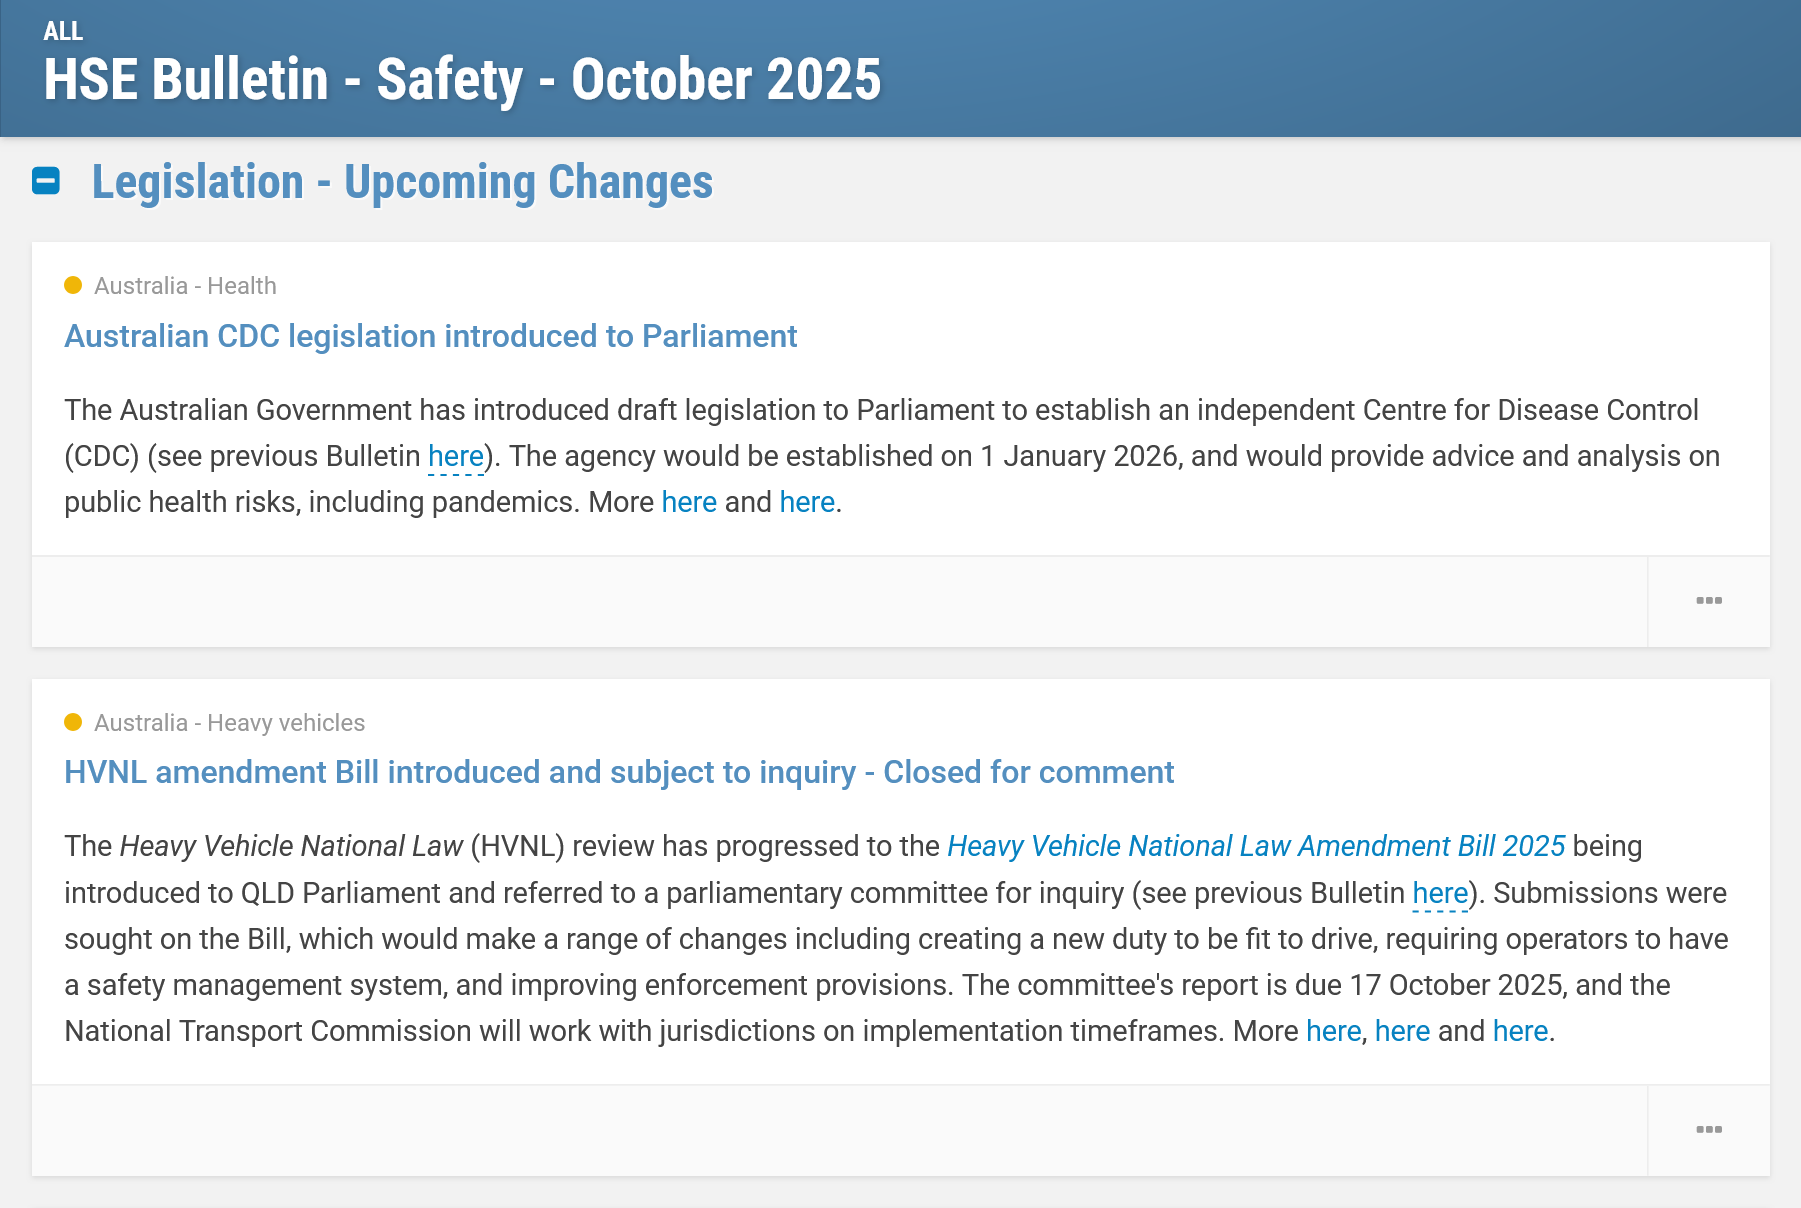Open the HVNL amendment Bill introduced title link

coord(619,772)
